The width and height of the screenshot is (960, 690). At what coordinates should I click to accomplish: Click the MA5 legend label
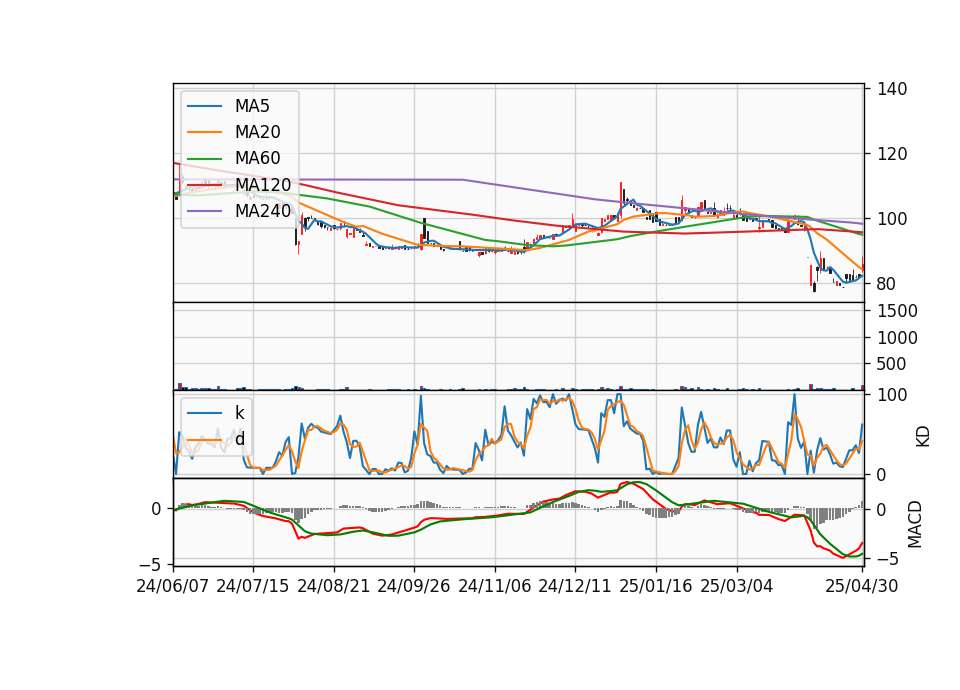252,106
